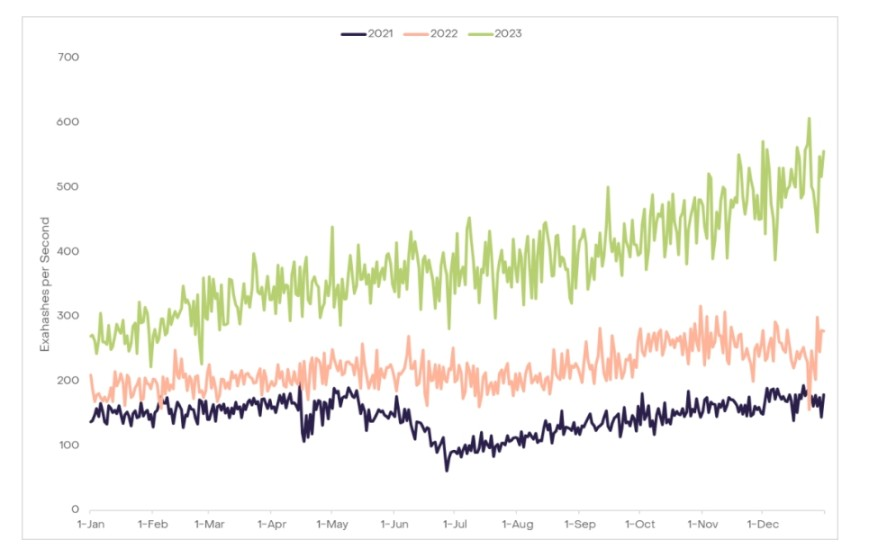Click the green 2023 legend line

tap(480, 34)
